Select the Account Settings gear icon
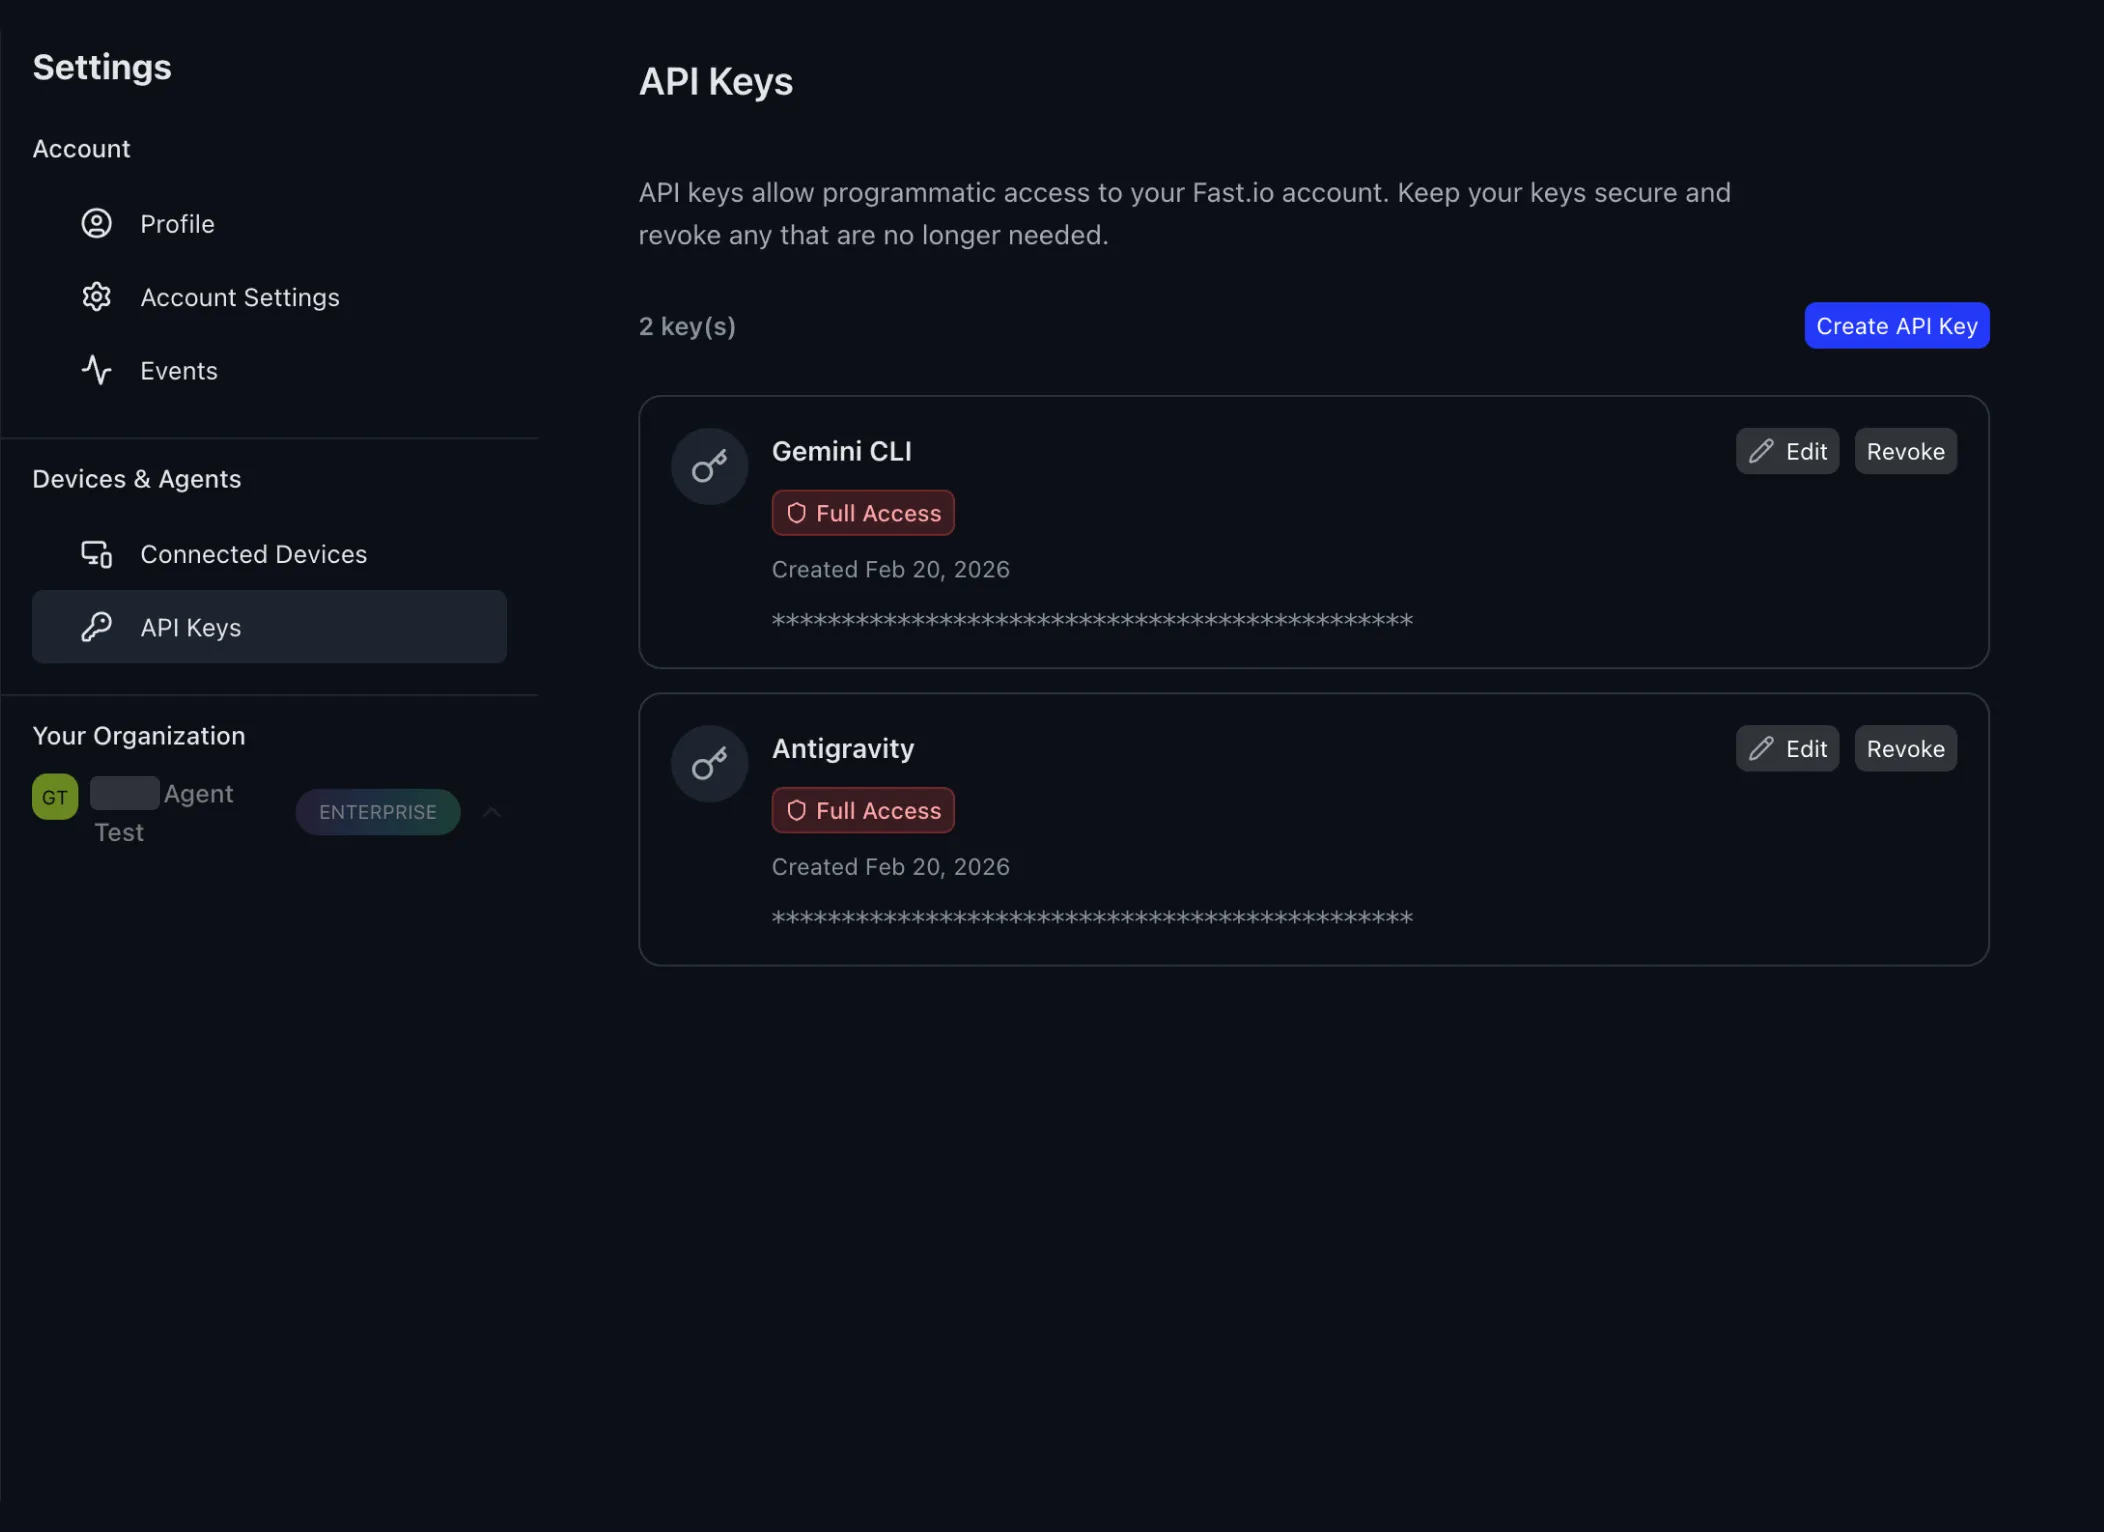 96,296
